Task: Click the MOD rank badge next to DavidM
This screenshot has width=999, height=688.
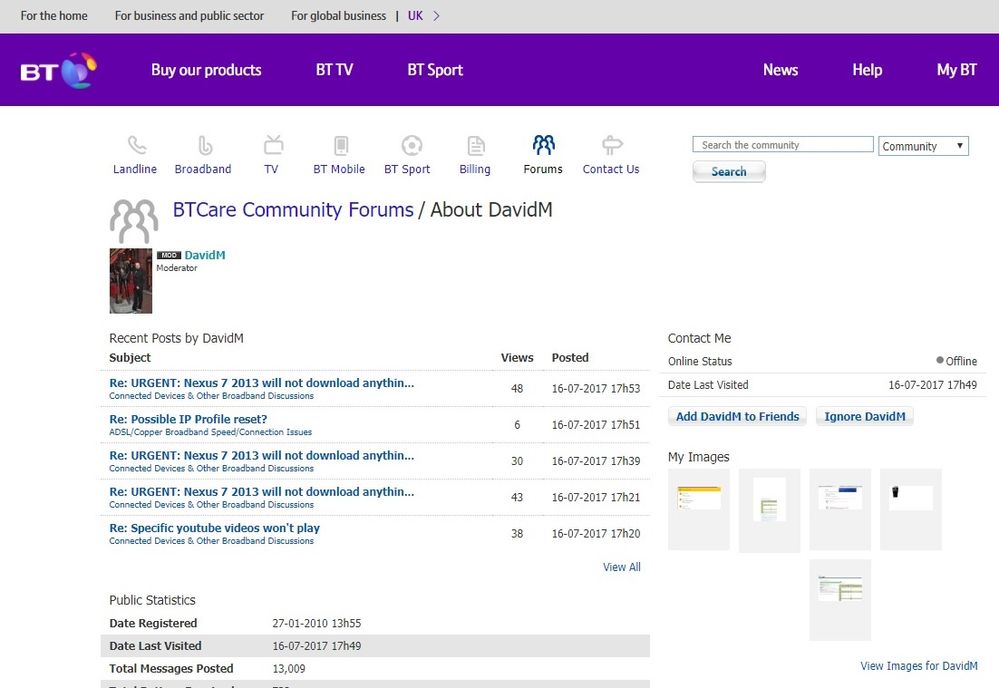Action: [169, 255]
